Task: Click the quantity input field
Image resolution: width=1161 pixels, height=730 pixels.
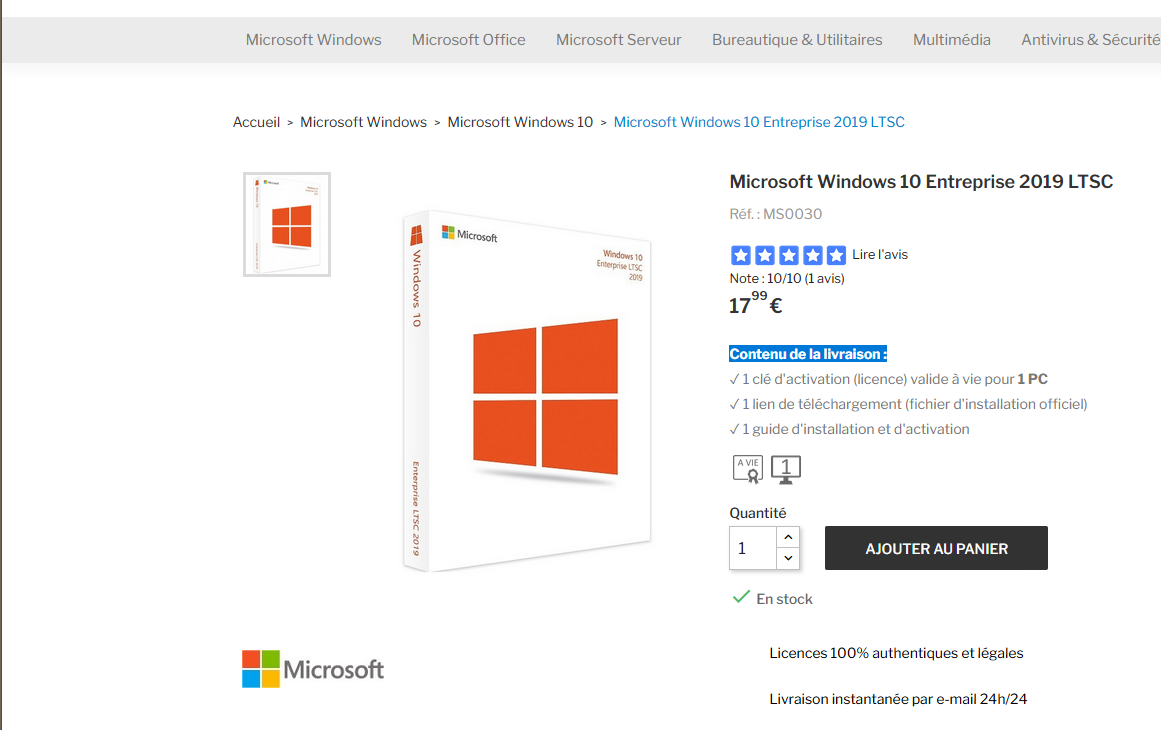Action: (752, 548)
